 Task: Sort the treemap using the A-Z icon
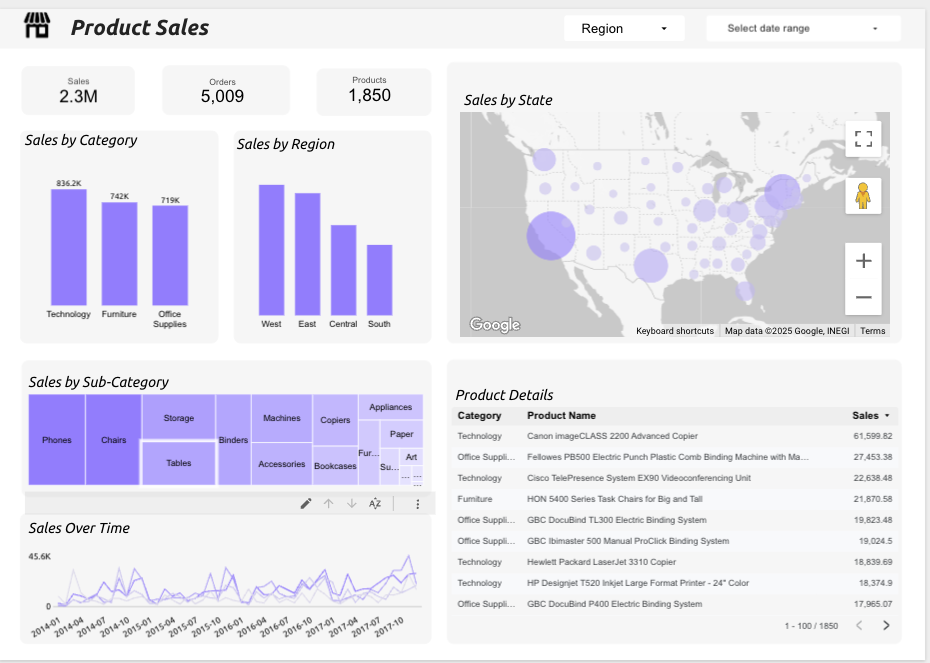tap(375, 504)
